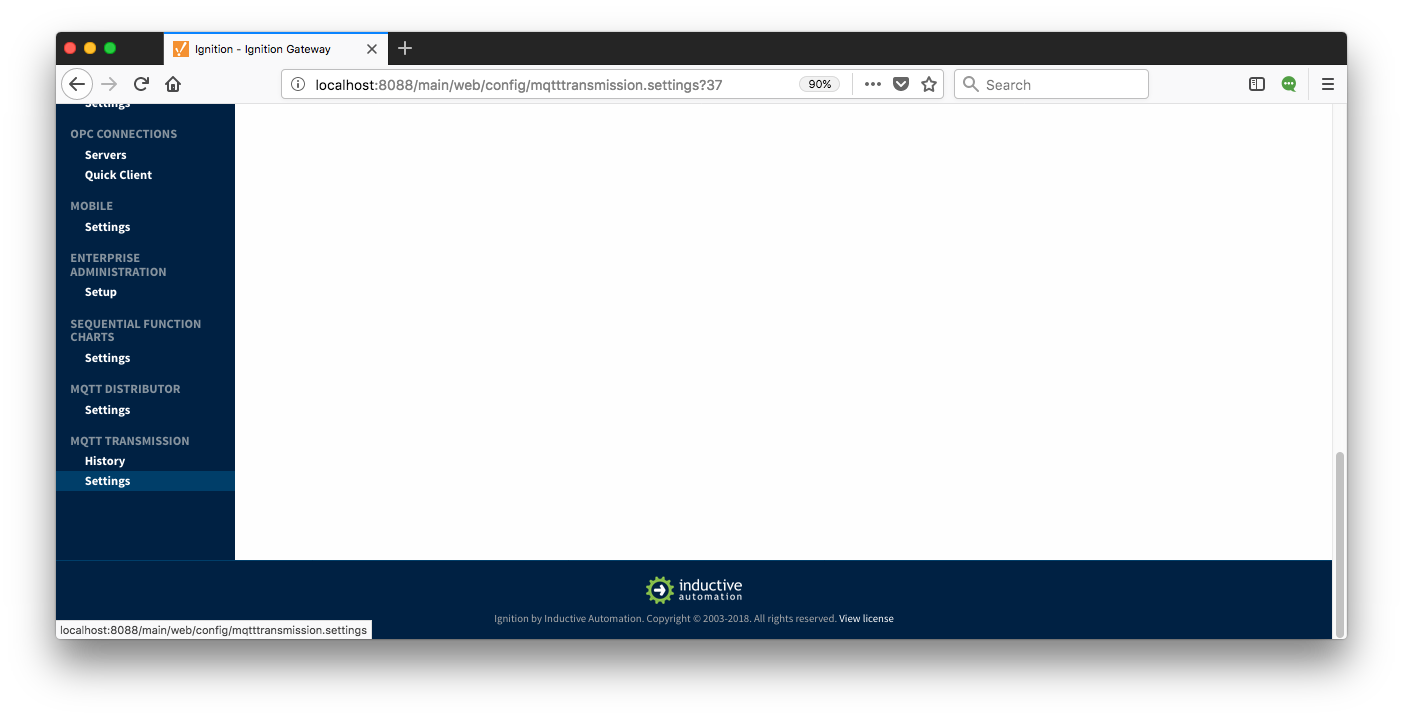Open the browser home page
The width and height of the screenshot is (1403, 719).
(173, 84)
